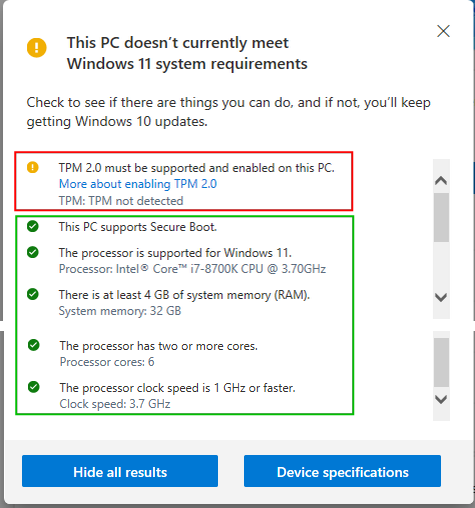Viewport: 475px width, 508px height.
Task: Click the lower scrollbar thumb
Action: tap(441, 362)
